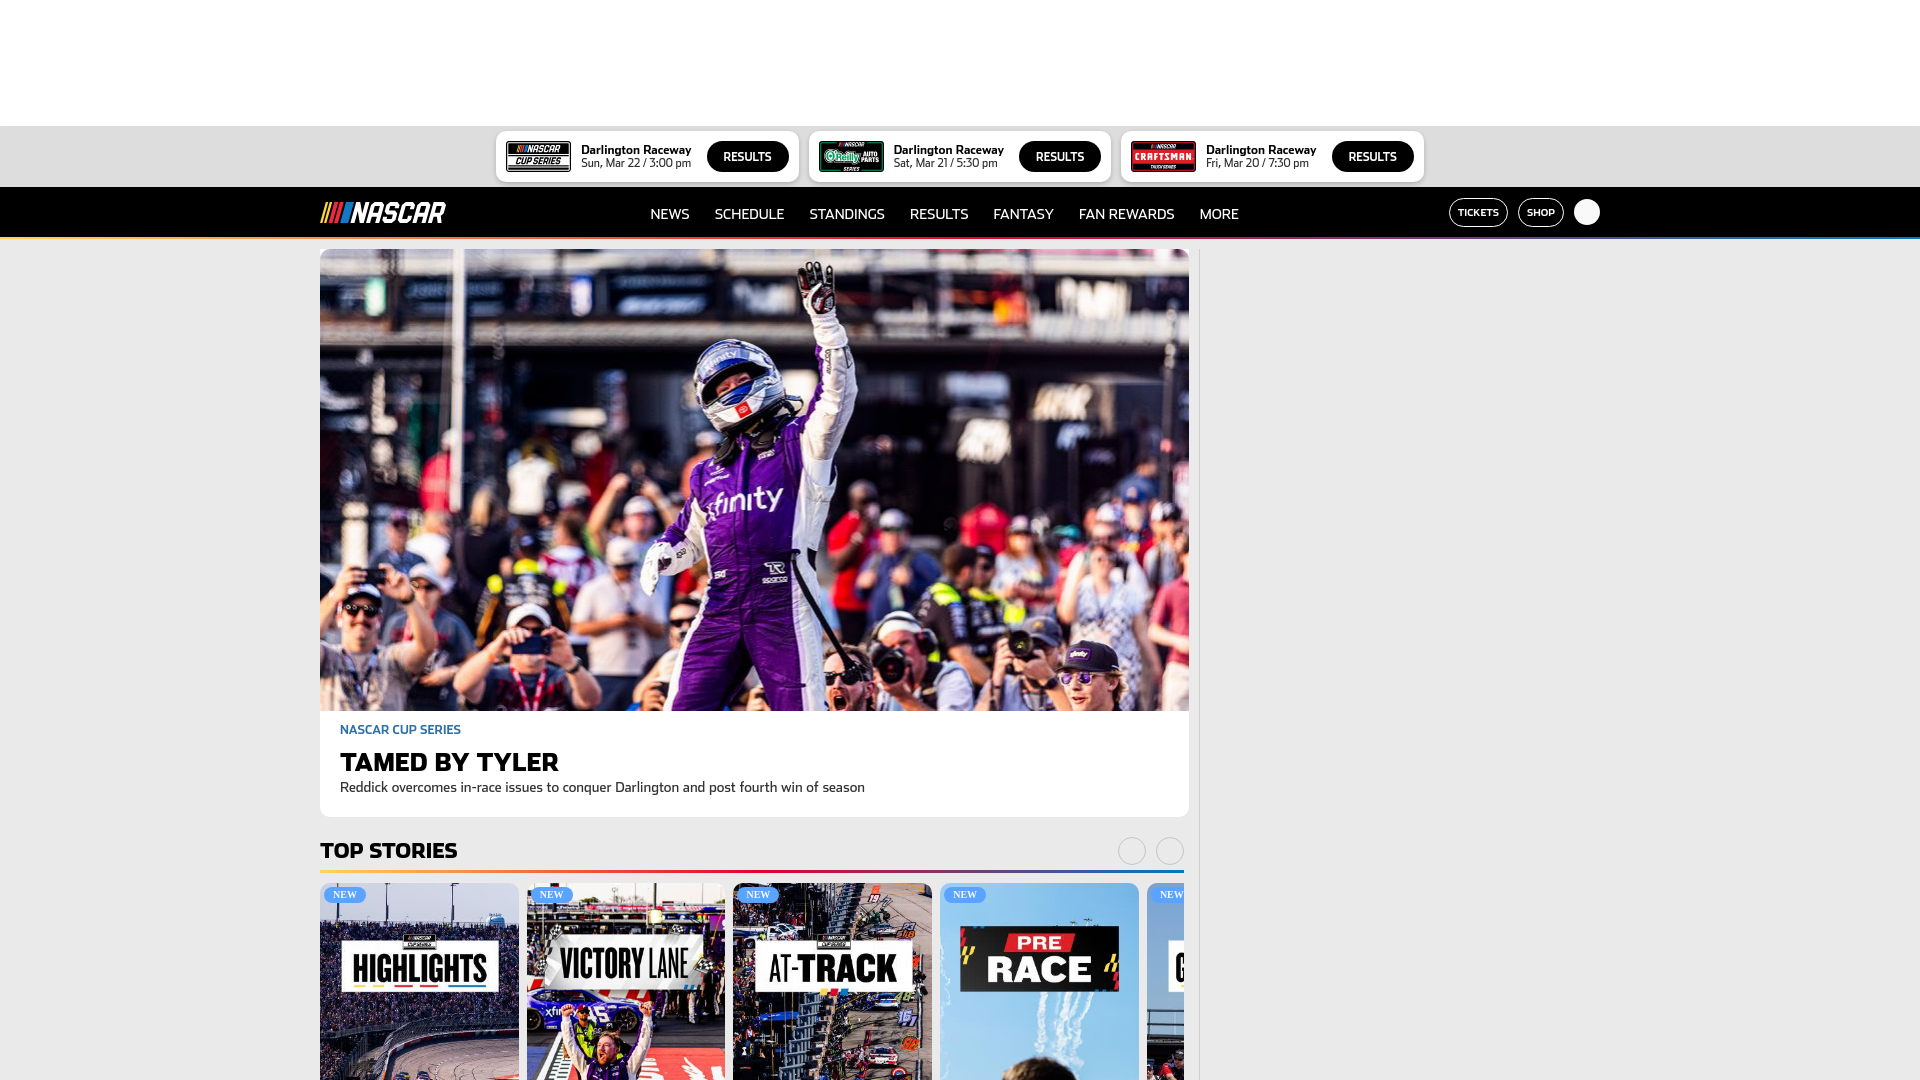Go to previous Top Stories slide
Screen dimensions: 1920x1080
tap(1132, 851)
